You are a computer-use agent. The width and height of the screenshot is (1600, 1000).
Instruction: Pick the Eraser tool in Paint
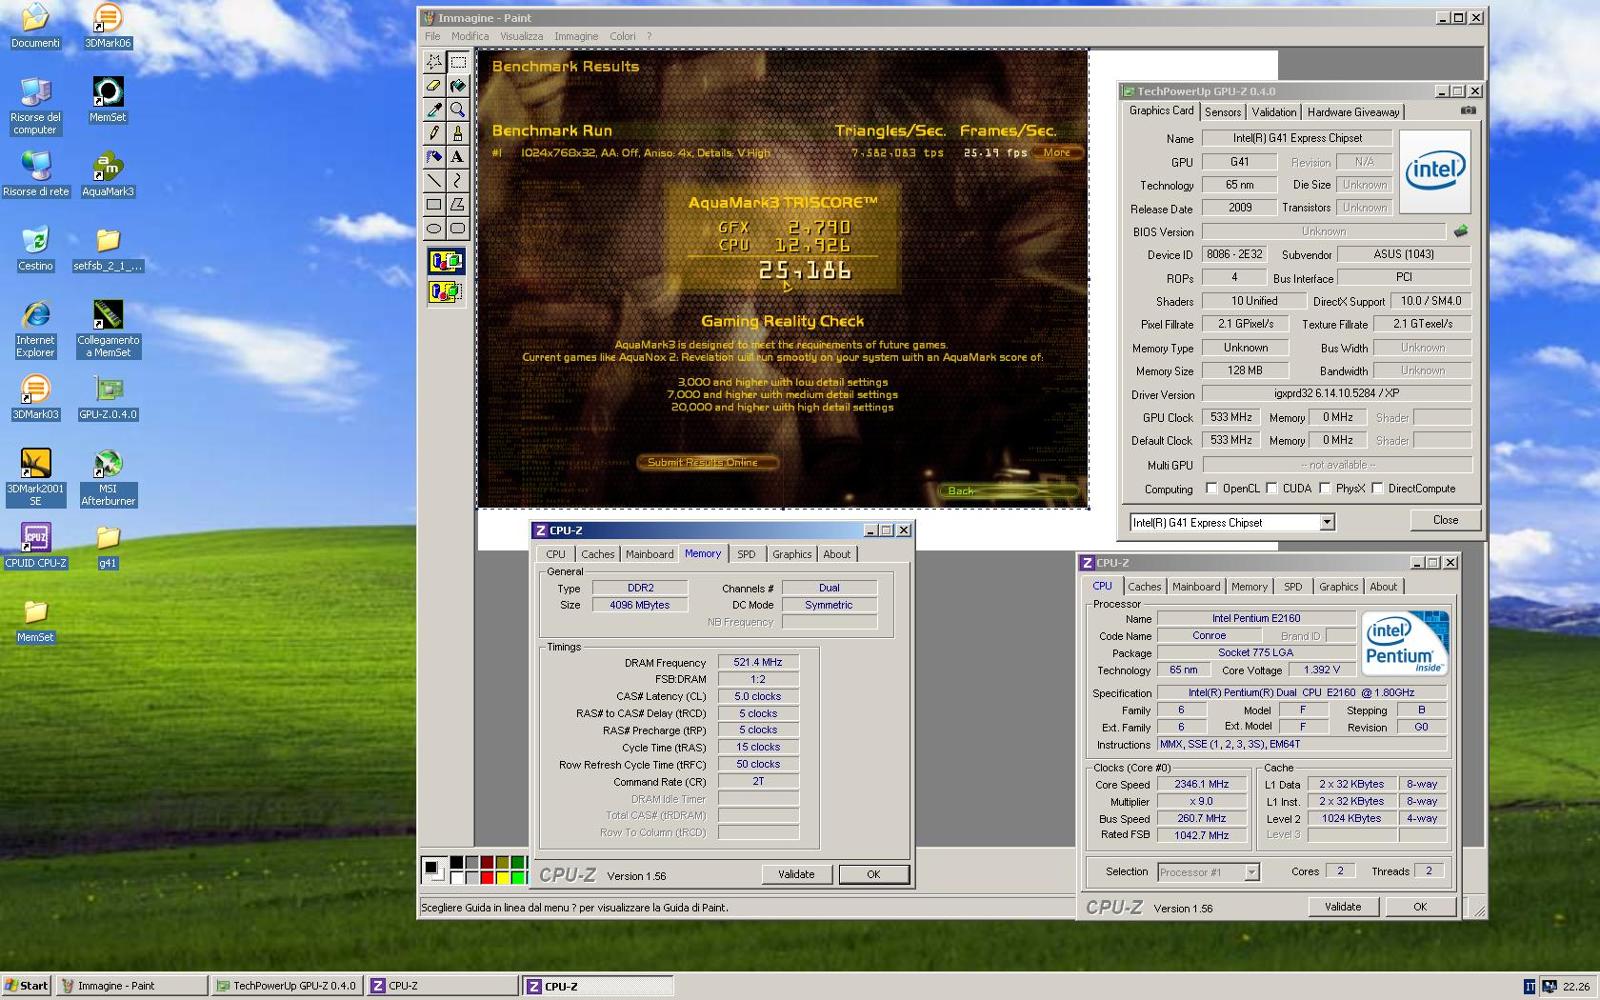(434, 86)
